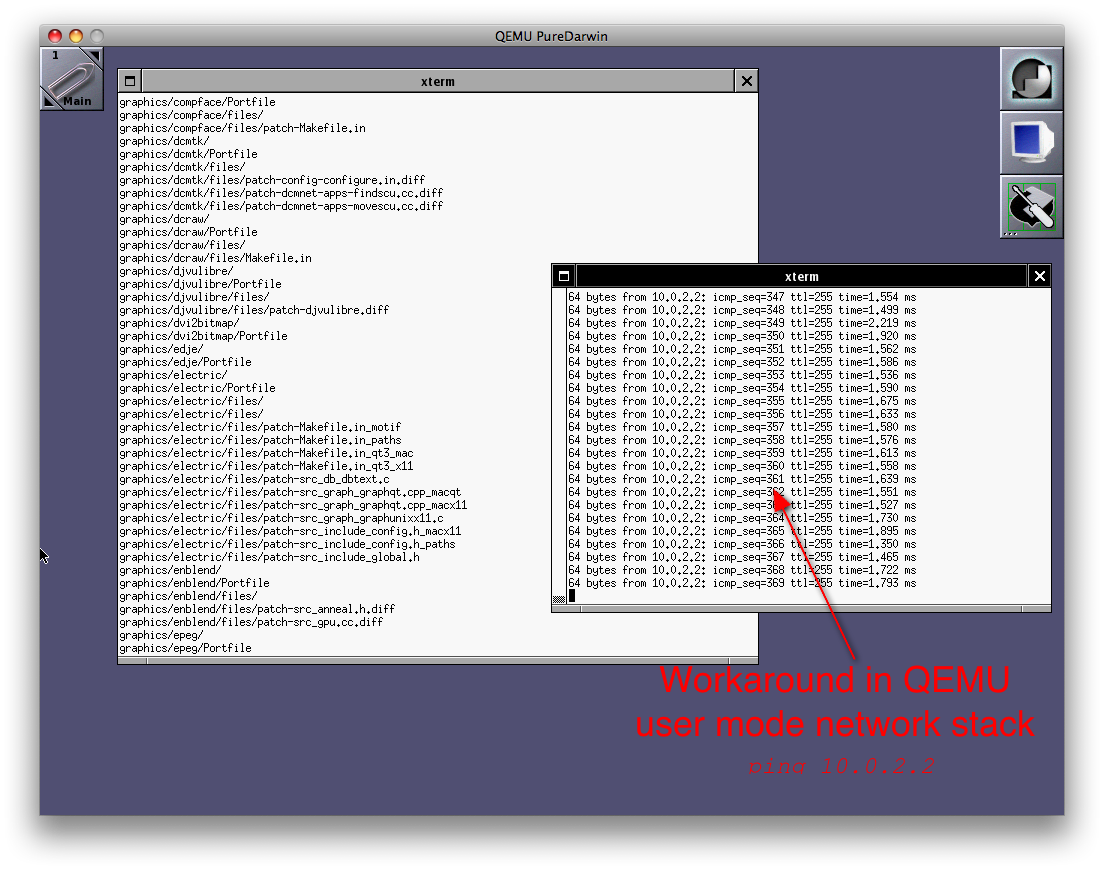Click the ping xterm vertical scrollbar thumb
The height and width of the screenshot is (870, 1104).
click(559, 599)
